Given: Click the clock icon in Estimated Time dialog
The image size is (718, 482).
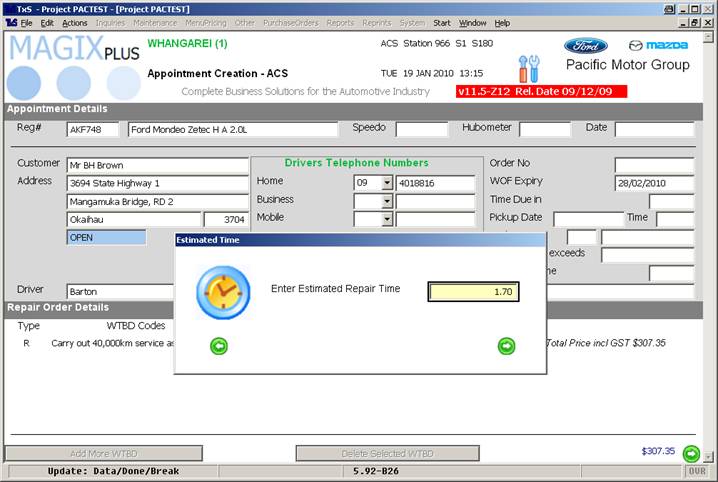Looking at the screenshot, I should click(x=223, y=292).
